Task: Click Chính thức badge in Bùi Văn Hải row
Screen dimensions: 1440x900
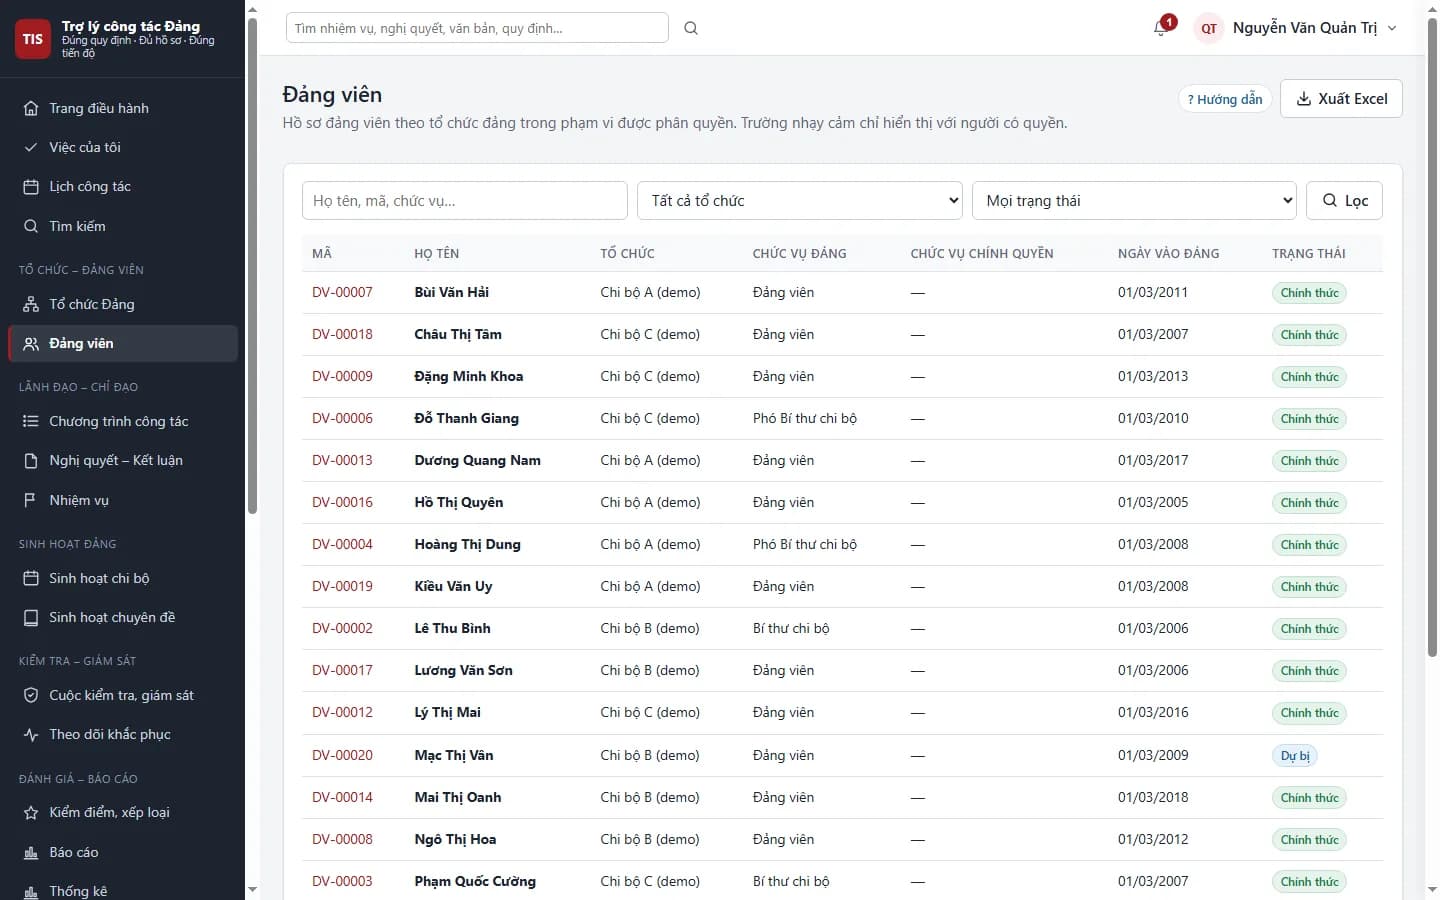Action: coord(1309,293)
